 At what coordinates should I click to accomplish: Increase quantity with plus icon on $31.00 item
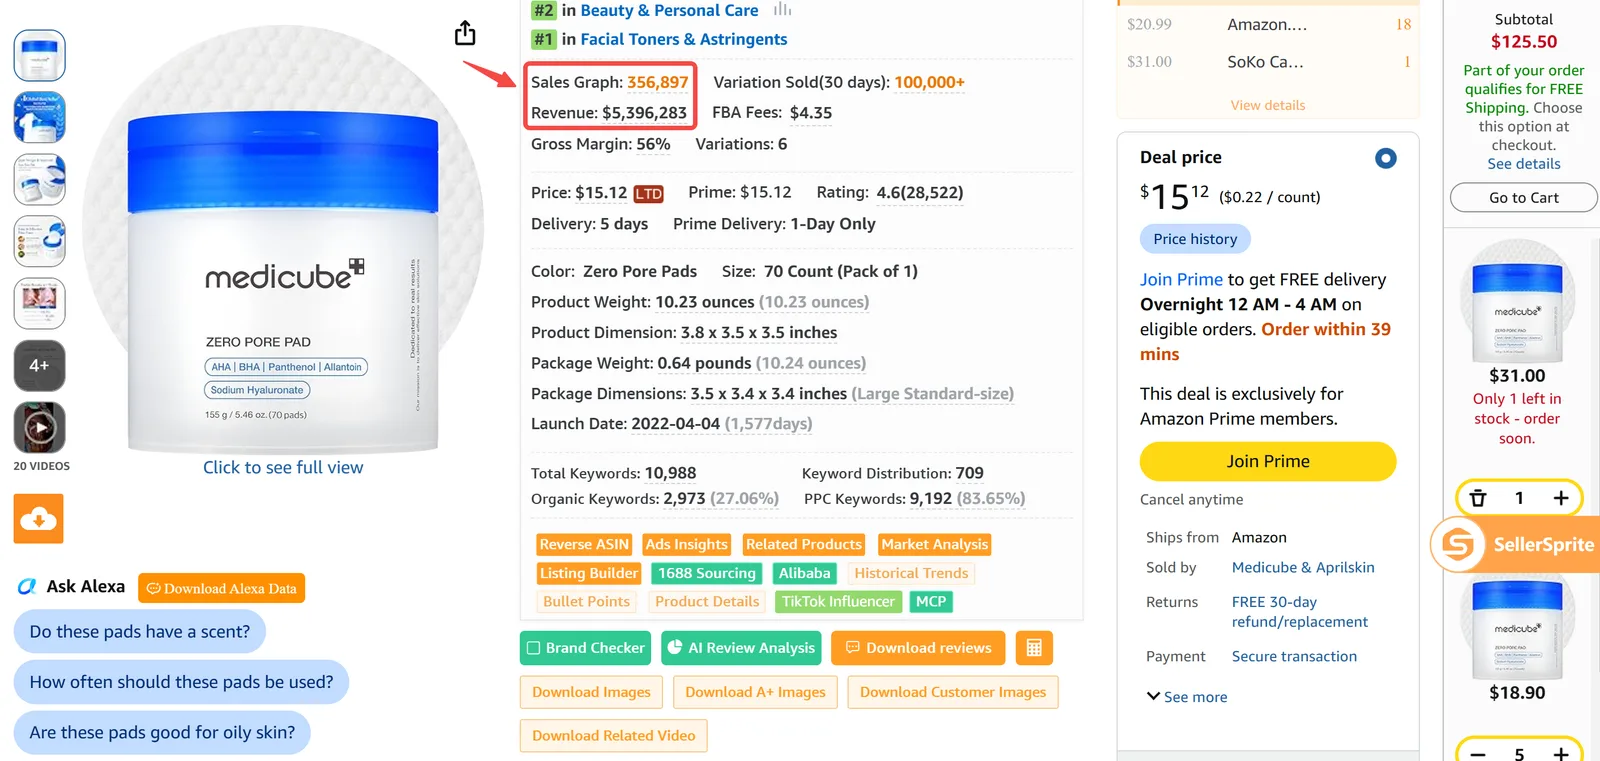click(x=1560, y=498)
